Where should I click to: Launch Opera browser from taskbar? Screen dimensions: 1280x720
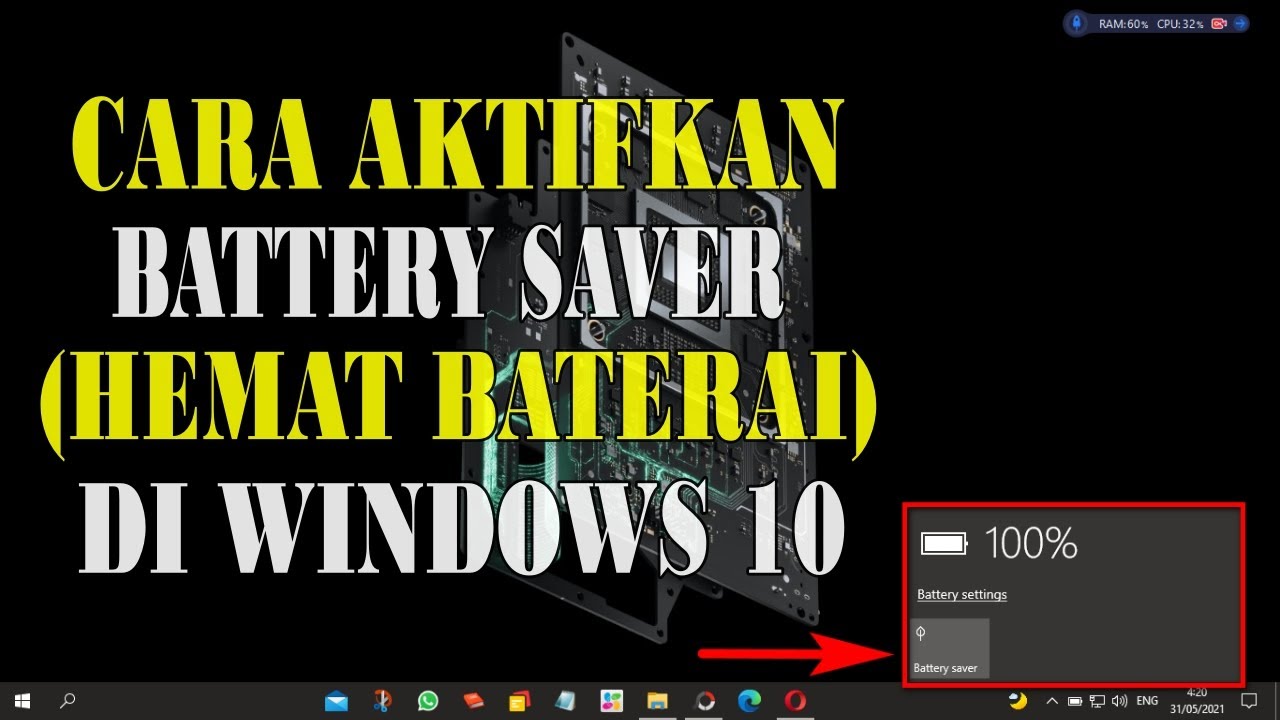point(795,701)
